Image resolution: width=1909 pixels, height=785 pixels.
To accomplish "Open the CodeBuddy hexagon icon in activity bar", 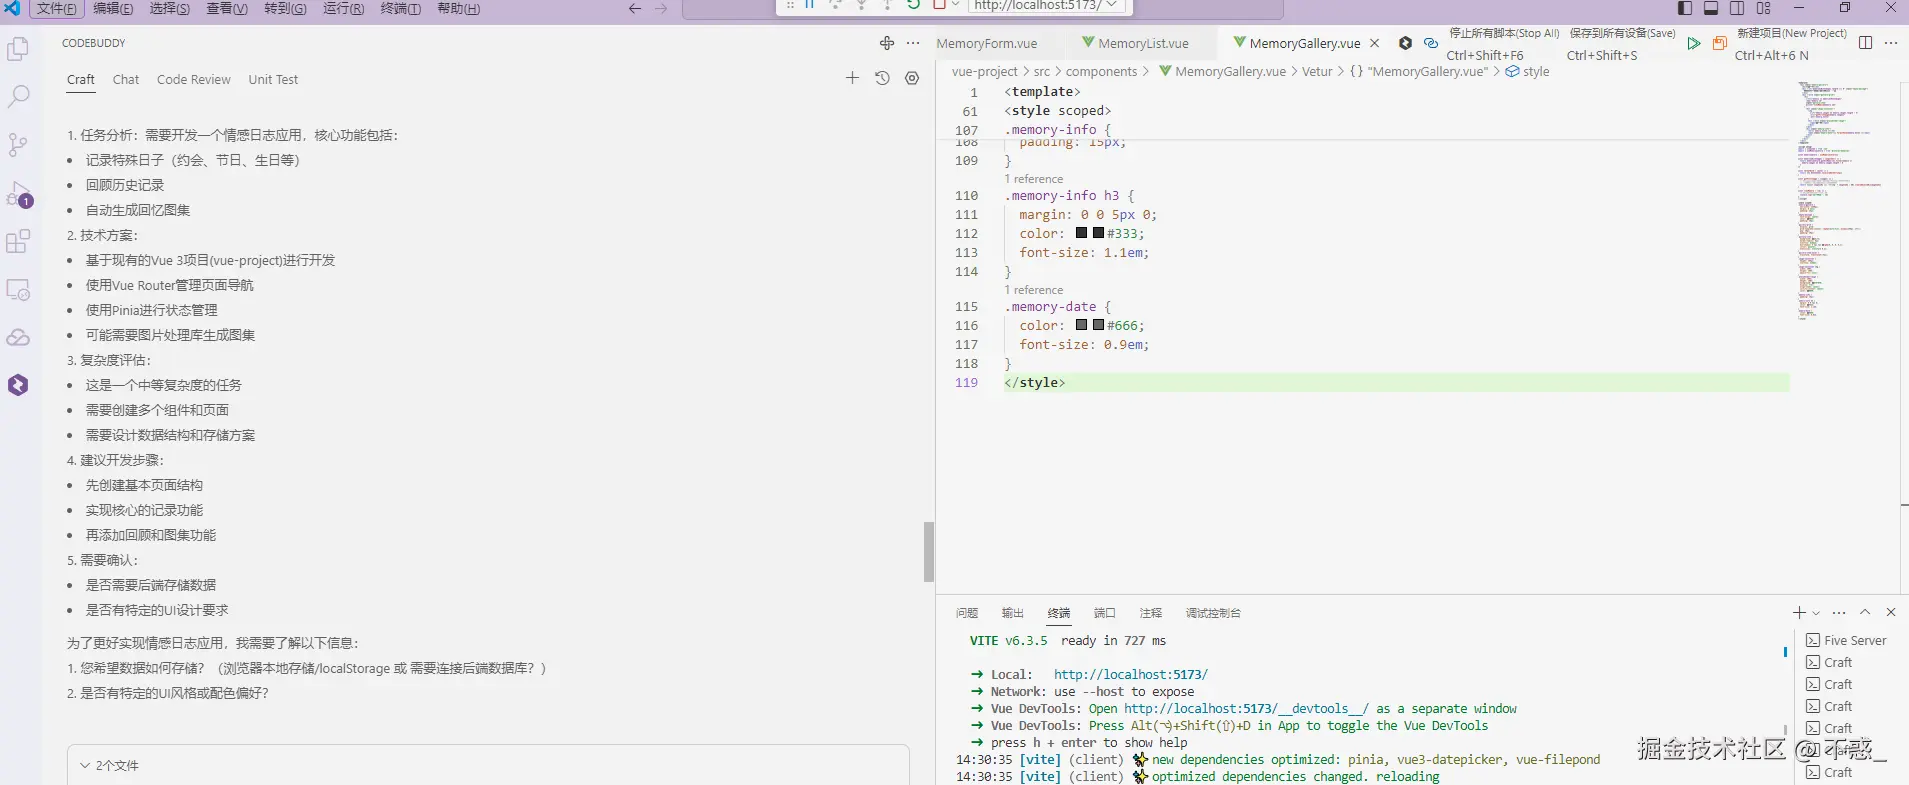I will (x=18, y=385).
